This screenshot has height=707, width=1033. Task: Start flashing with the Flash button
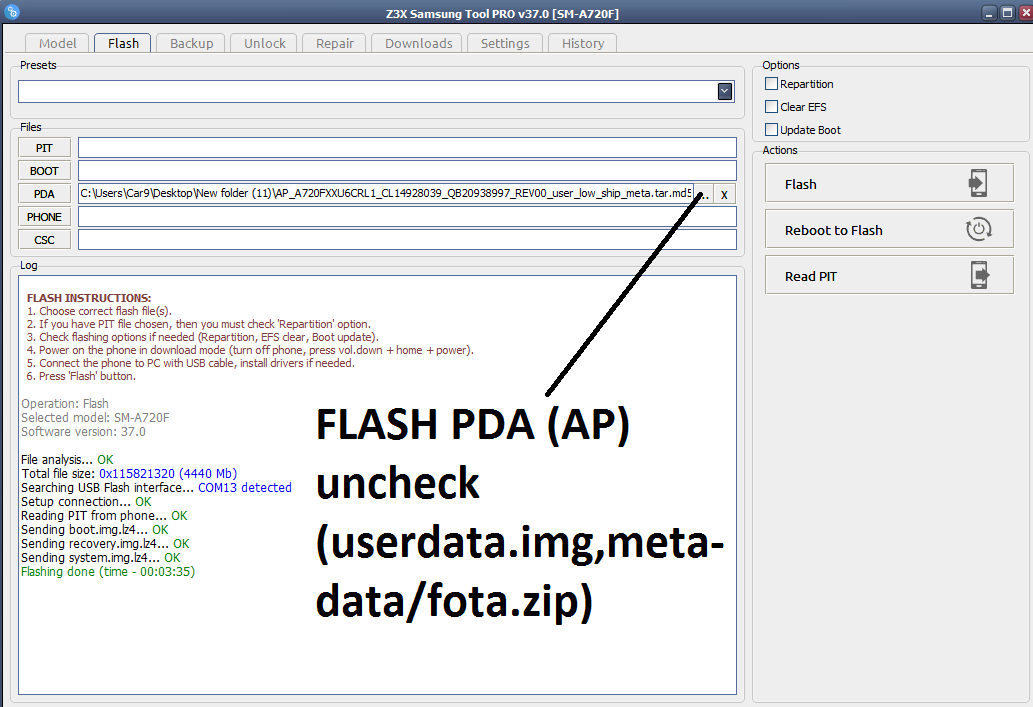(x=889, y=183)
